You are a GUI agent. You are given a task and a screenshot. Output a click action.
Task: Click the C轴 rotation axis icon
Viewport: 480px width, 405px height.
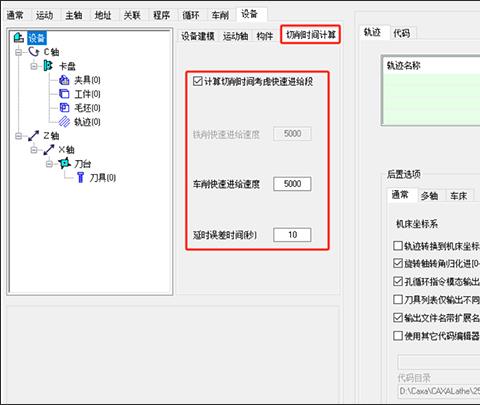[x=34, y=52]
